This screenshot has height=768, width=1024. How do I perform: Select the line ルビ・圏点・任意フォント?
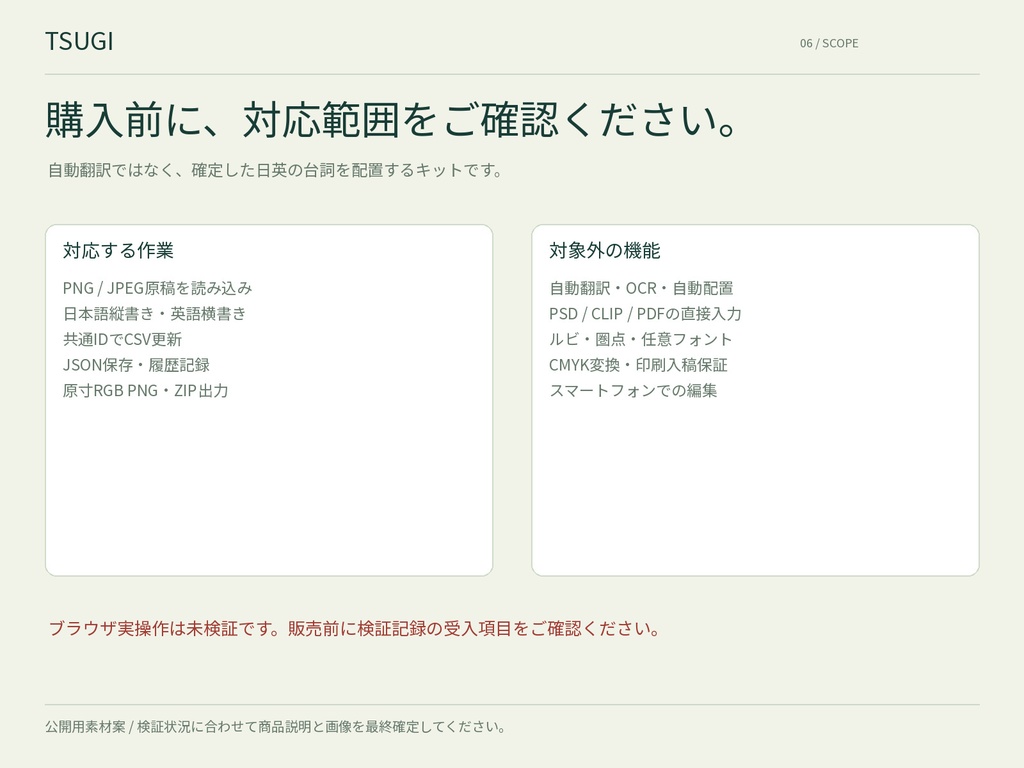(641, 340)
